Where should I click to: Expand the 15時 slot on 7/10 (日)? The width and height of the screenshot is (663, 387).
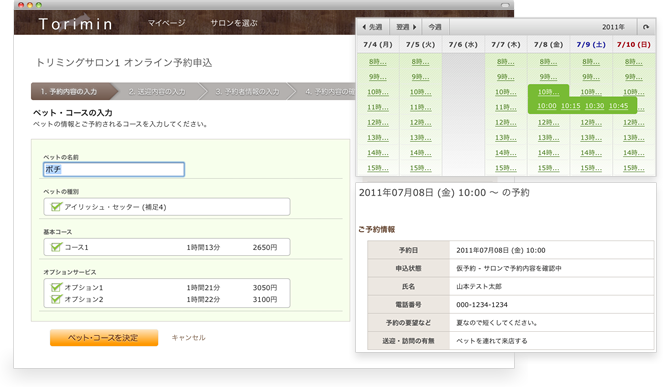(x=633, y=168)
